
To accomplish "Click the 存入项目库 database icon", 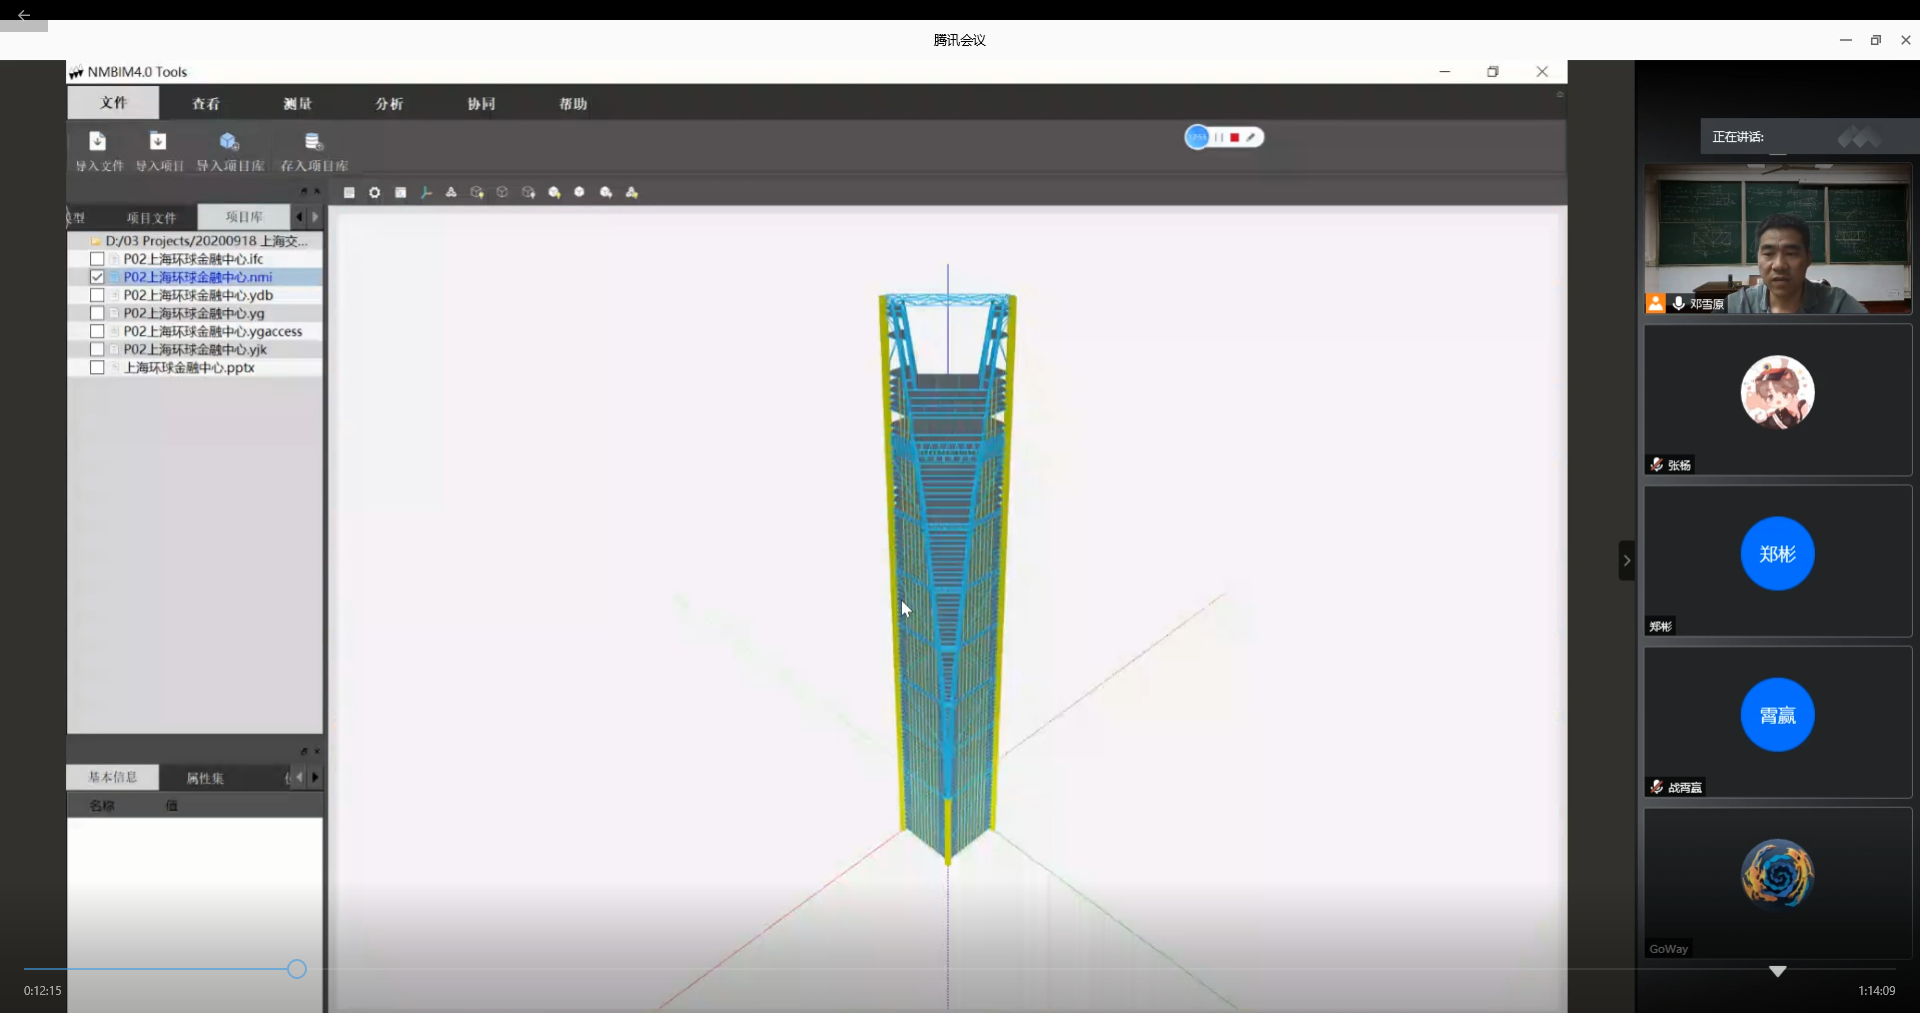I will point(313,141).
